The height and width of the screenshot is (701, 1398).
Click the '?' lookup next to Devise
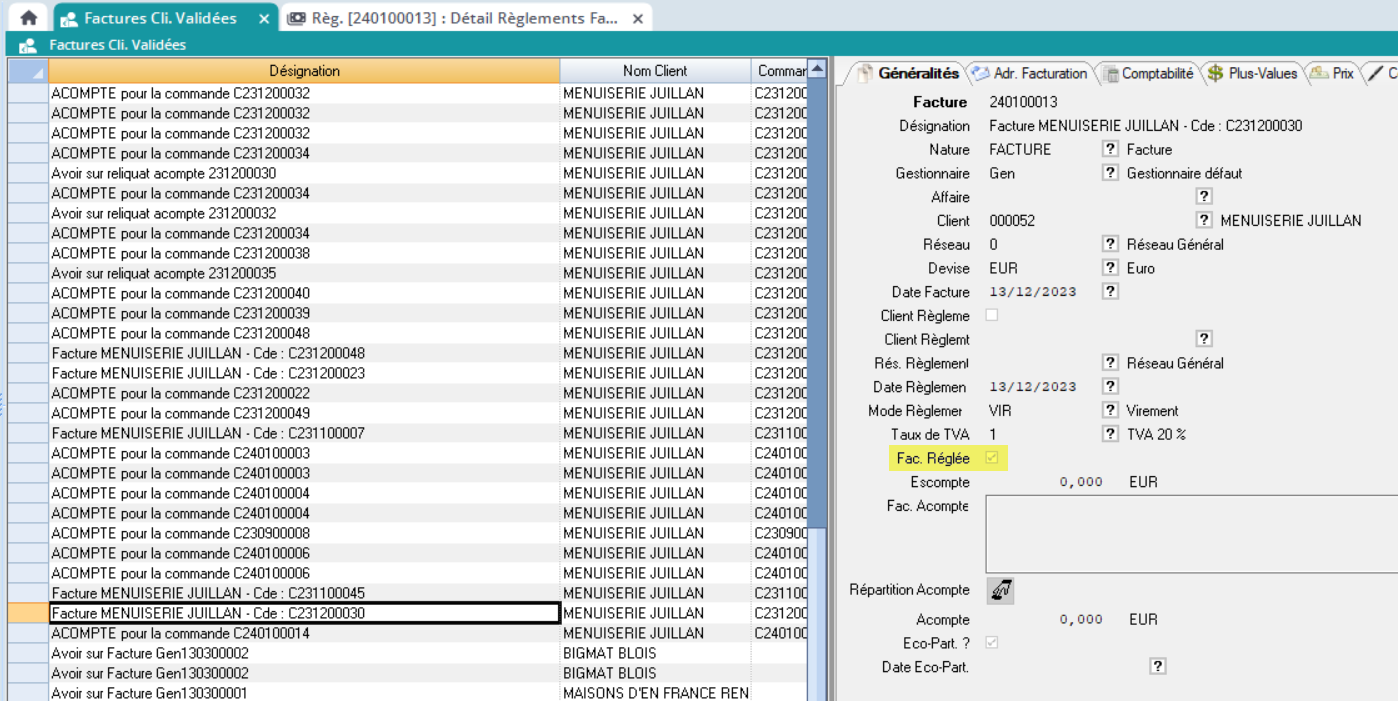click(1110, 268)
